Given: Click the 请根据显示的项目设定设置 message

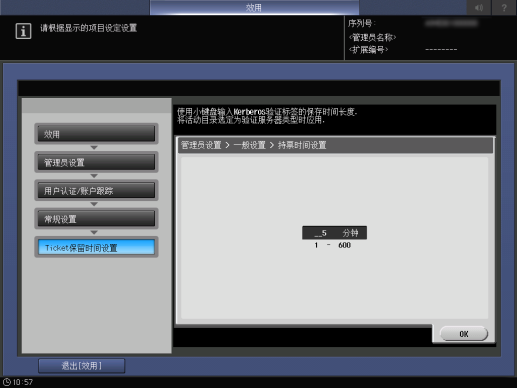Looking at the screenshot, I should 89,28.
